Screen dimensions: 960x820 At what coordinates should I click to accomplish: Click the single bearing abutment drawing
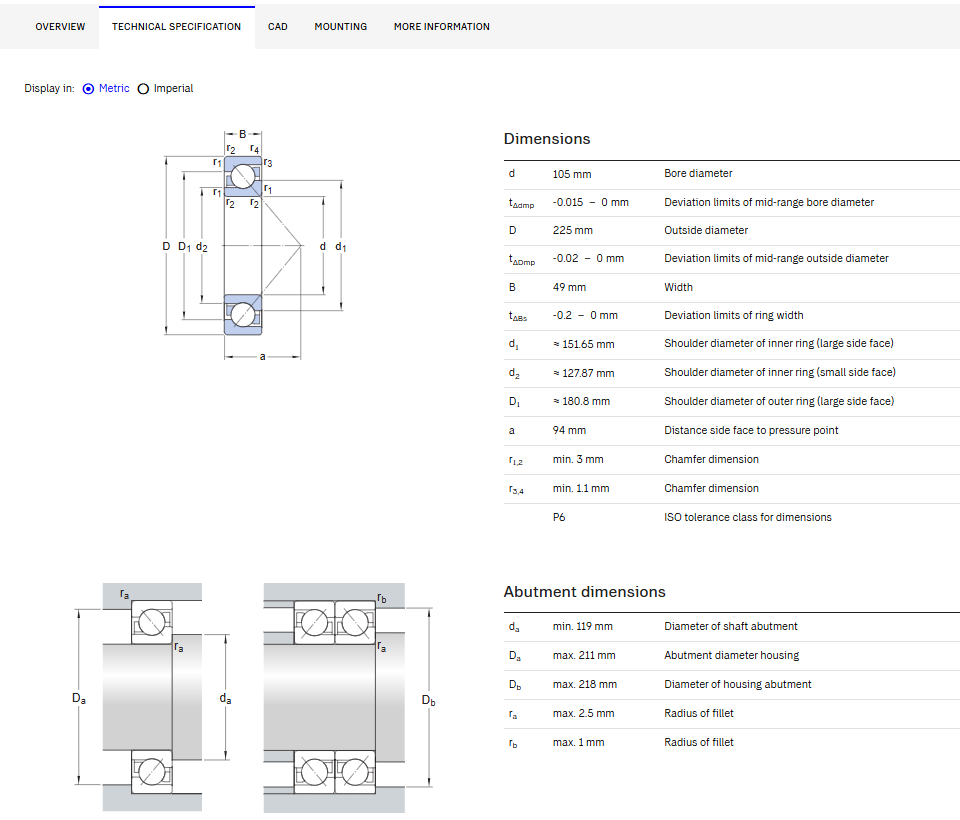pos(152,697)
